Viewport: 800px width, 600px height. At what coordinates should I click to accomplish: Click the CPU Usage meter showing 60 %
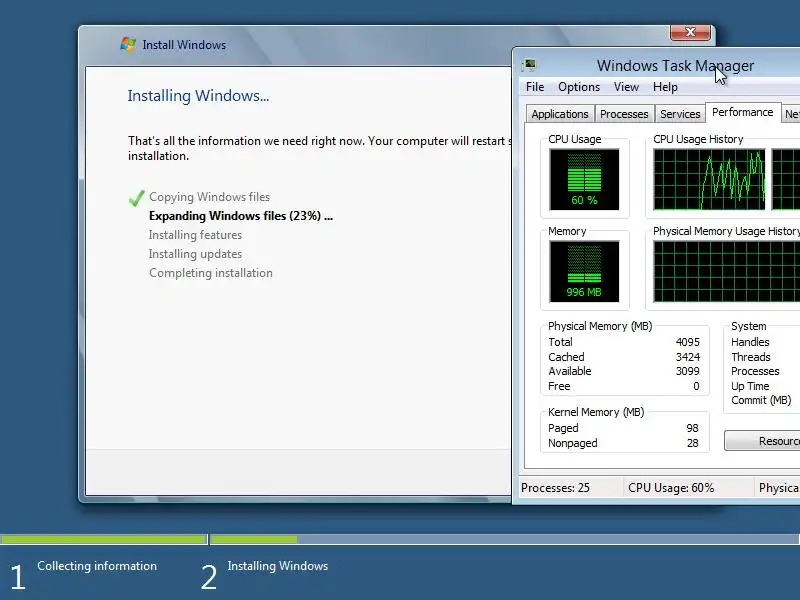[x=584, y=179]
